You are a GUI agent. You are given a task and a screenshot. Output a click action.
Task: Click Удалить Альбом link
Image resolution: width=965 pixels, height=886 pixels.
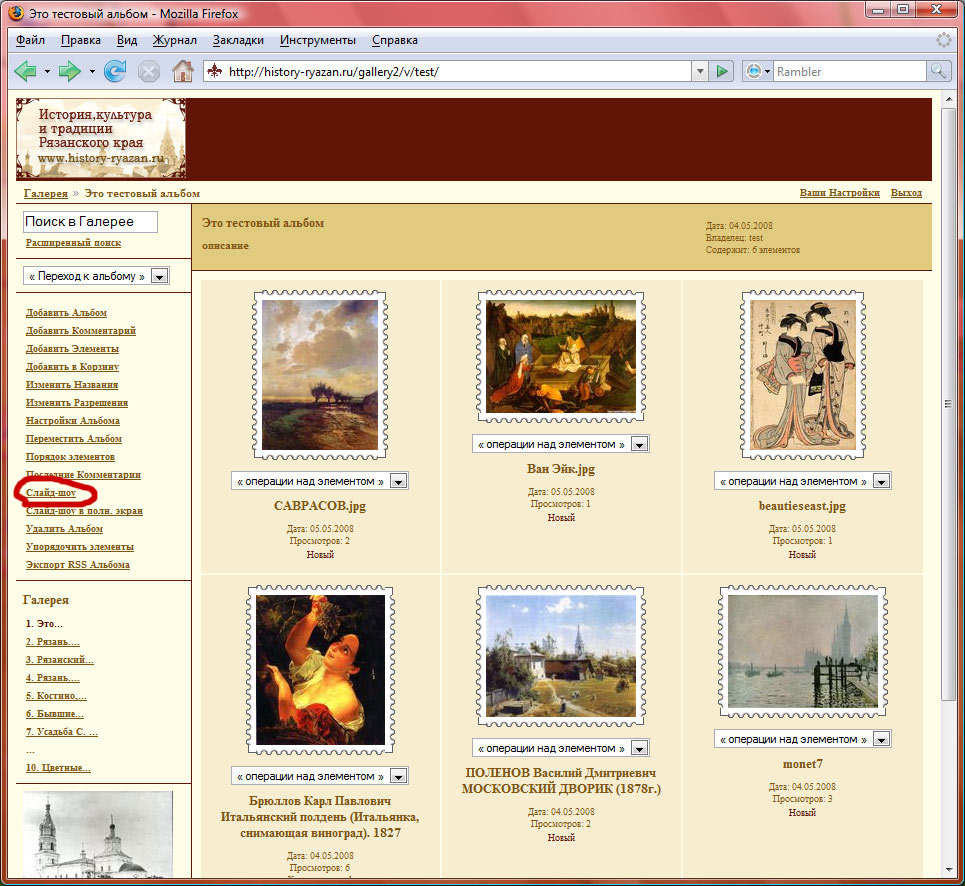64,529
